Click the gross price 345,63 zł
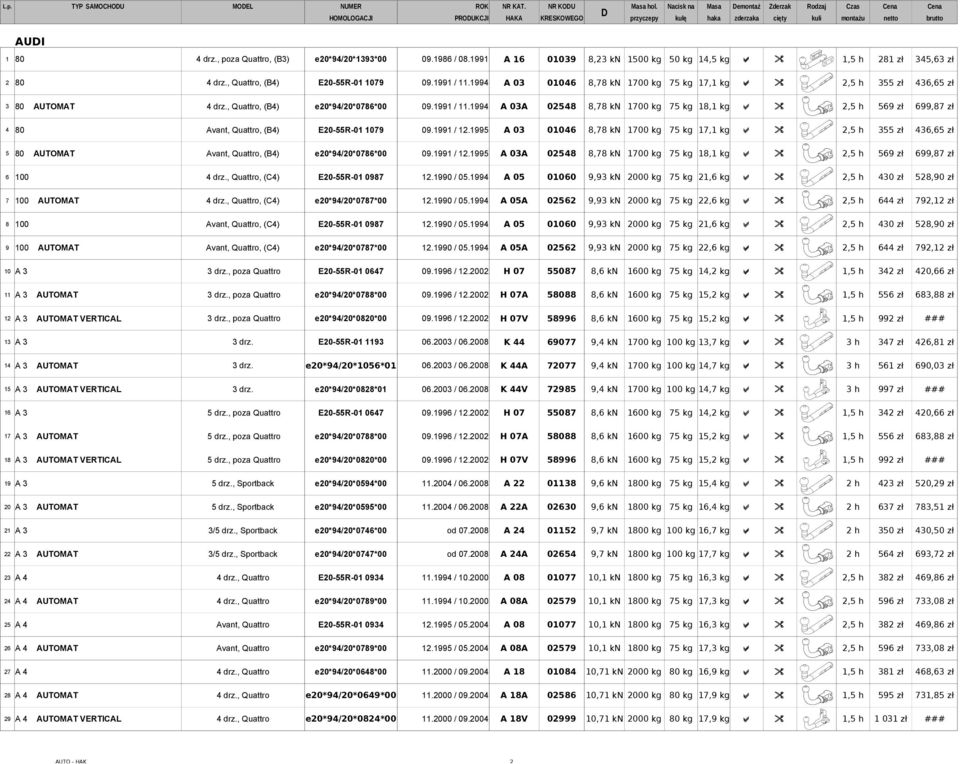Image resolution: width=960 pixels, height=764 pixels. click(934, 59)
